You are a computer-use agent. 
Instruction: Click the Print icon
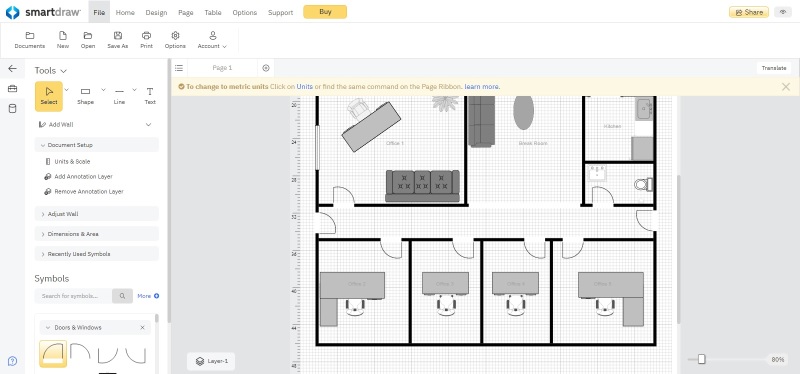(146, 40)
